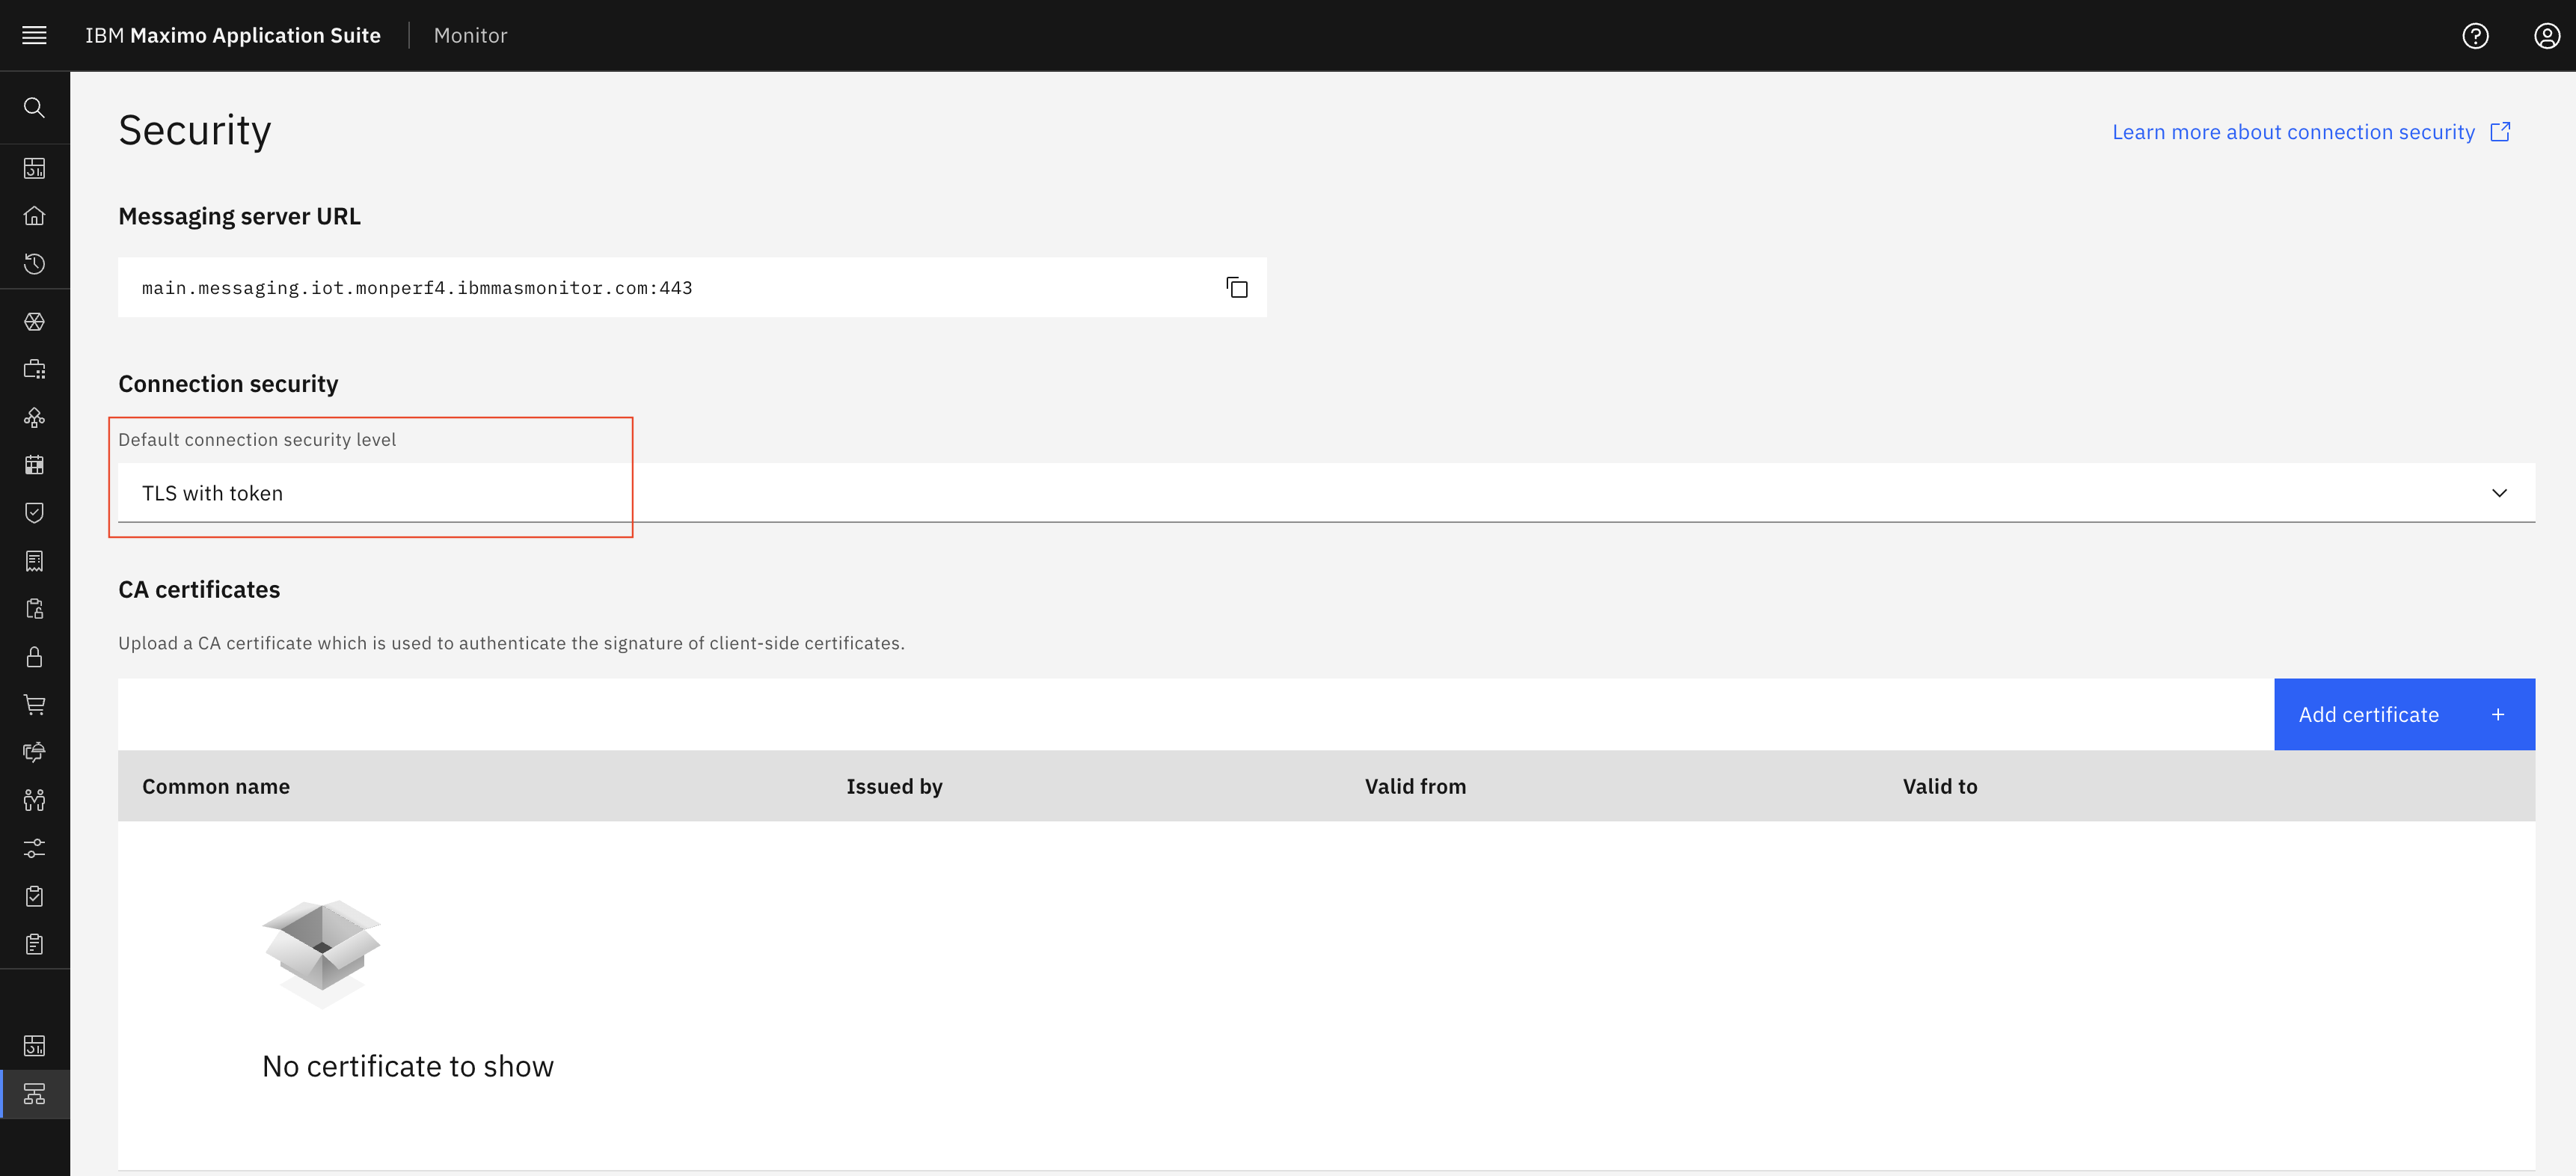Open the lower dashboard icon near sidebar bottom
2576x1176 pixels.
[34, 1046]
